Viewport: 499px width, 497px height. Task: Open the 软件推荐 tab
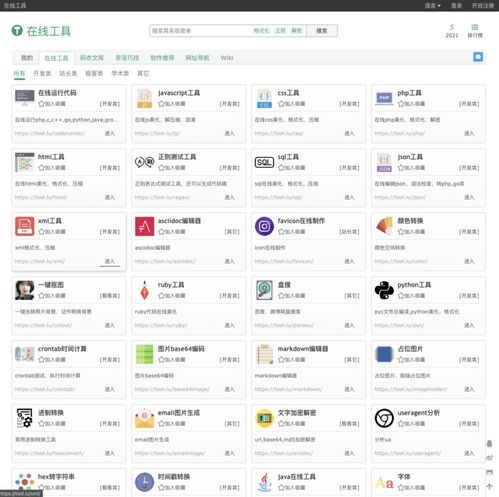click(x=162, y=58)
